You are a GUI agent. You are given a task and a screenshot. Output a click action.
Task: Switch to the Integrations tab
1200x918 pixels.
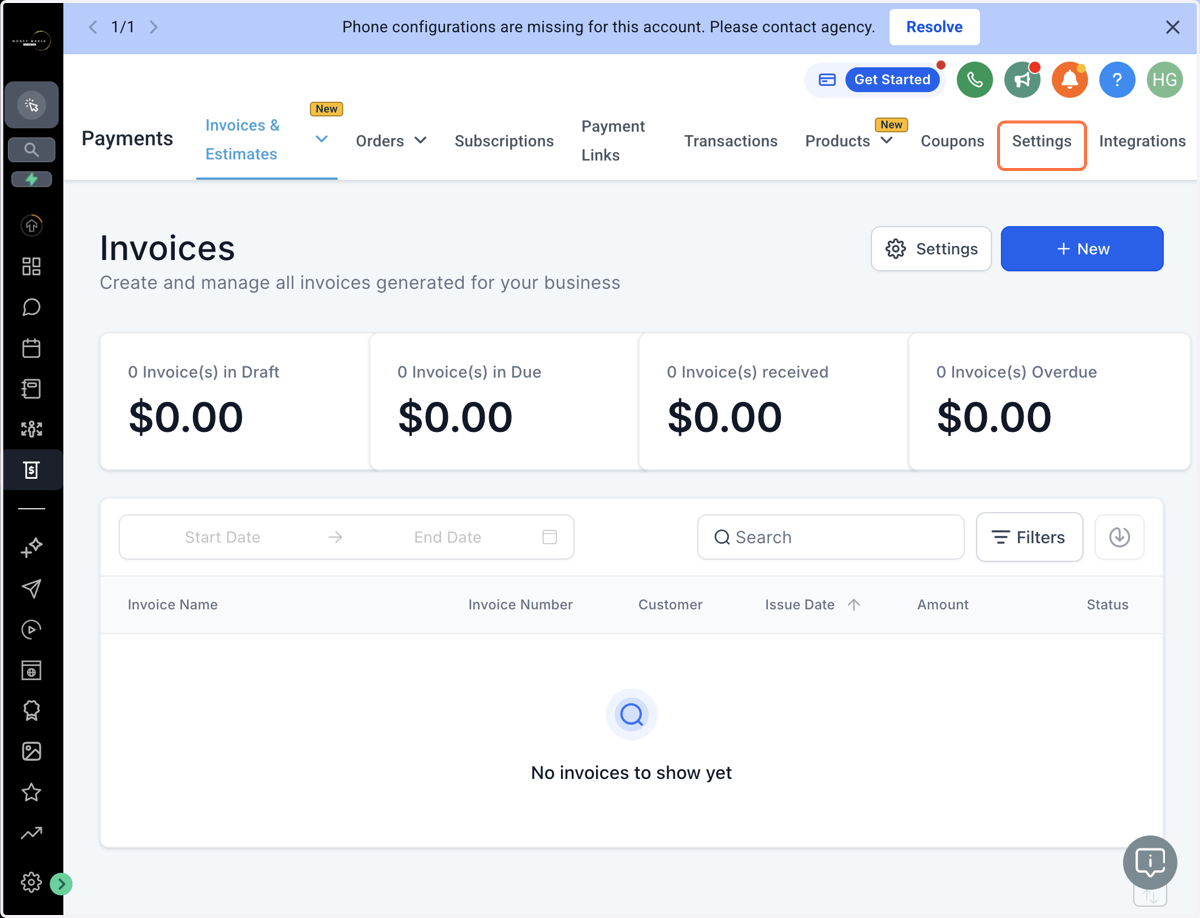tap(1142, 141)
